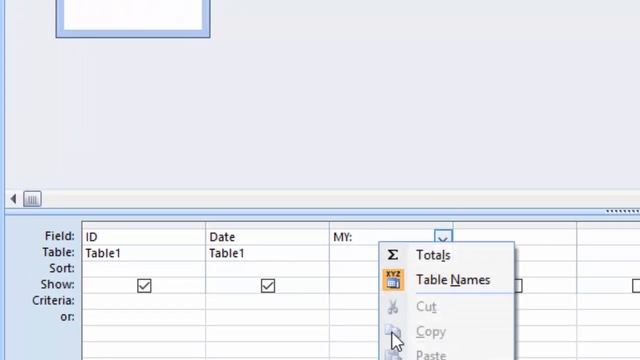Click the Sort: row label
This screenshot has width=640, height=360.
62,268
